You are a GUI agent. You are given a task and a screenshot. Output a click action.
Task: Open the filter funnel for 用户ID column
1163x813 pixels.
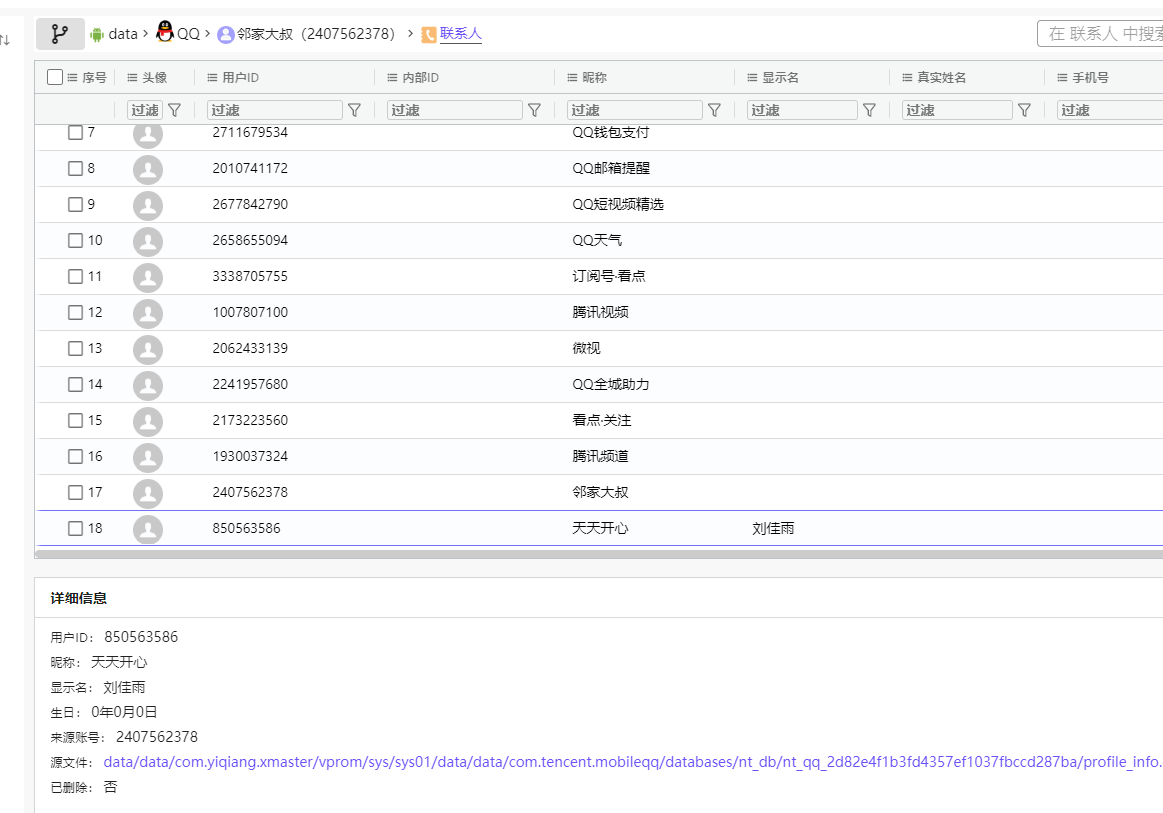tap(355, 110)
